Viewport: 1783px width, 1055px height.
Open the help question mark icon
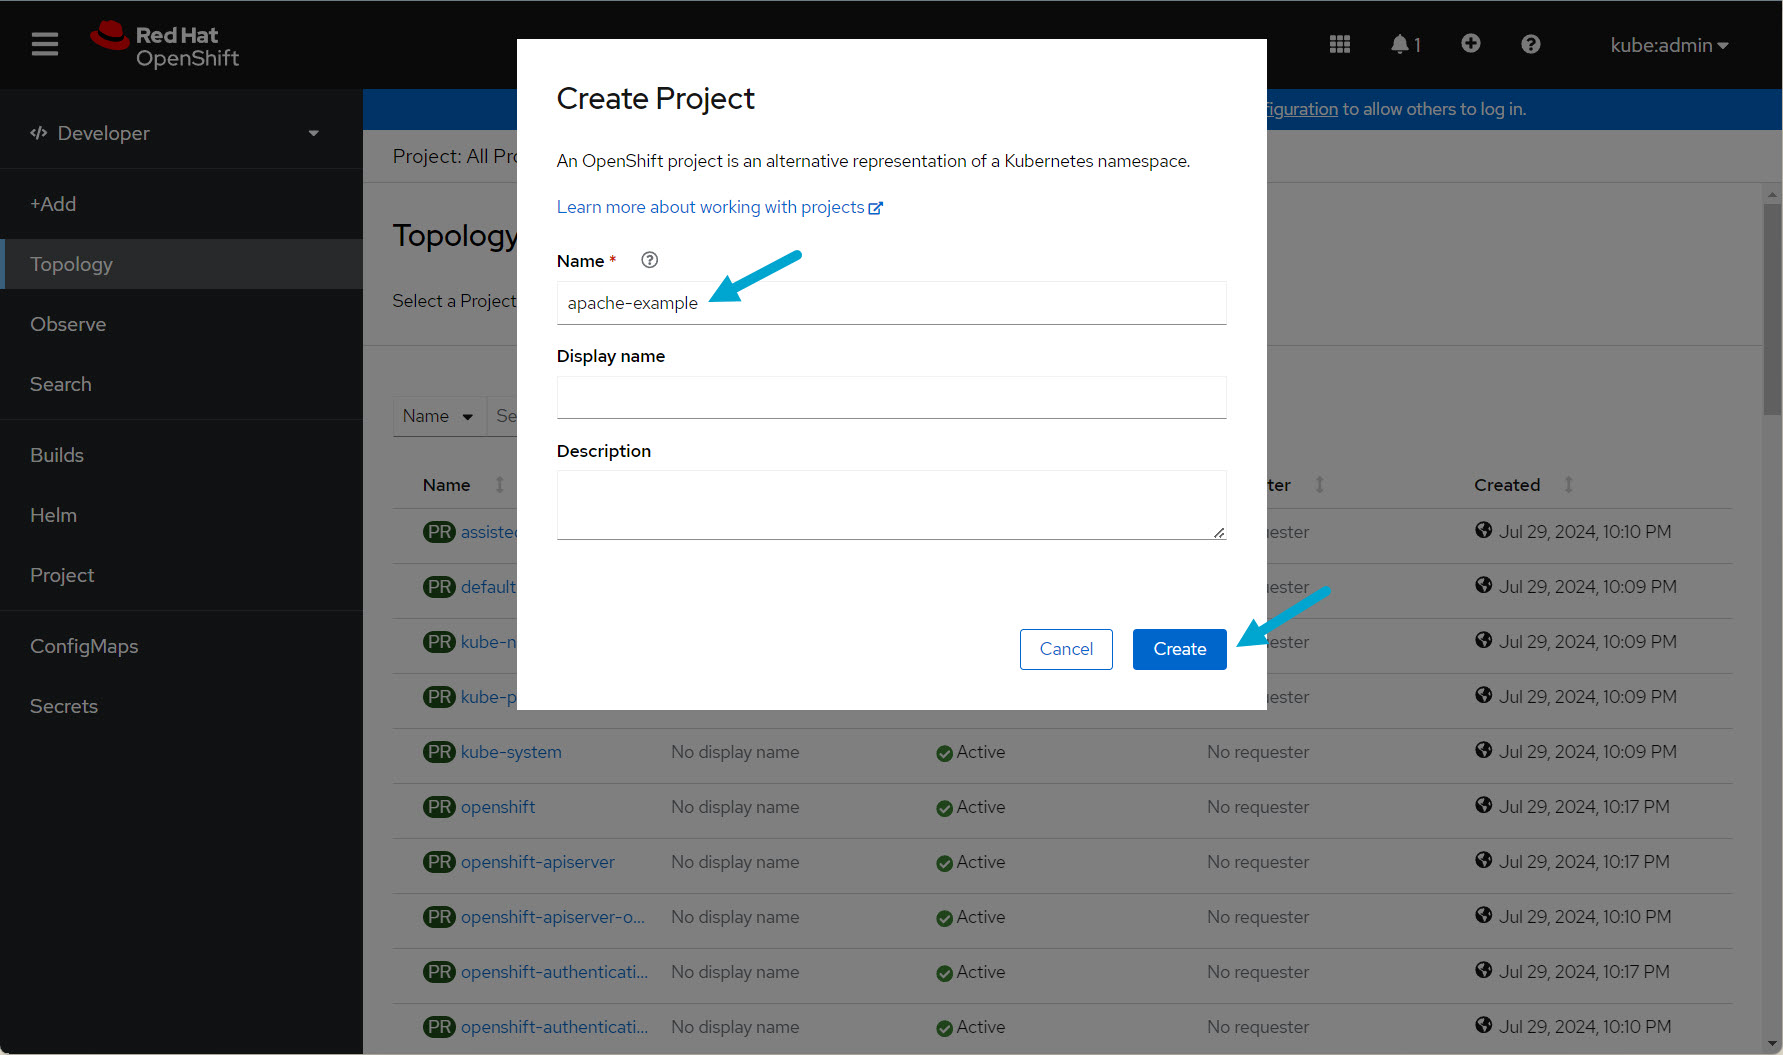click(x=1531, y=43)
